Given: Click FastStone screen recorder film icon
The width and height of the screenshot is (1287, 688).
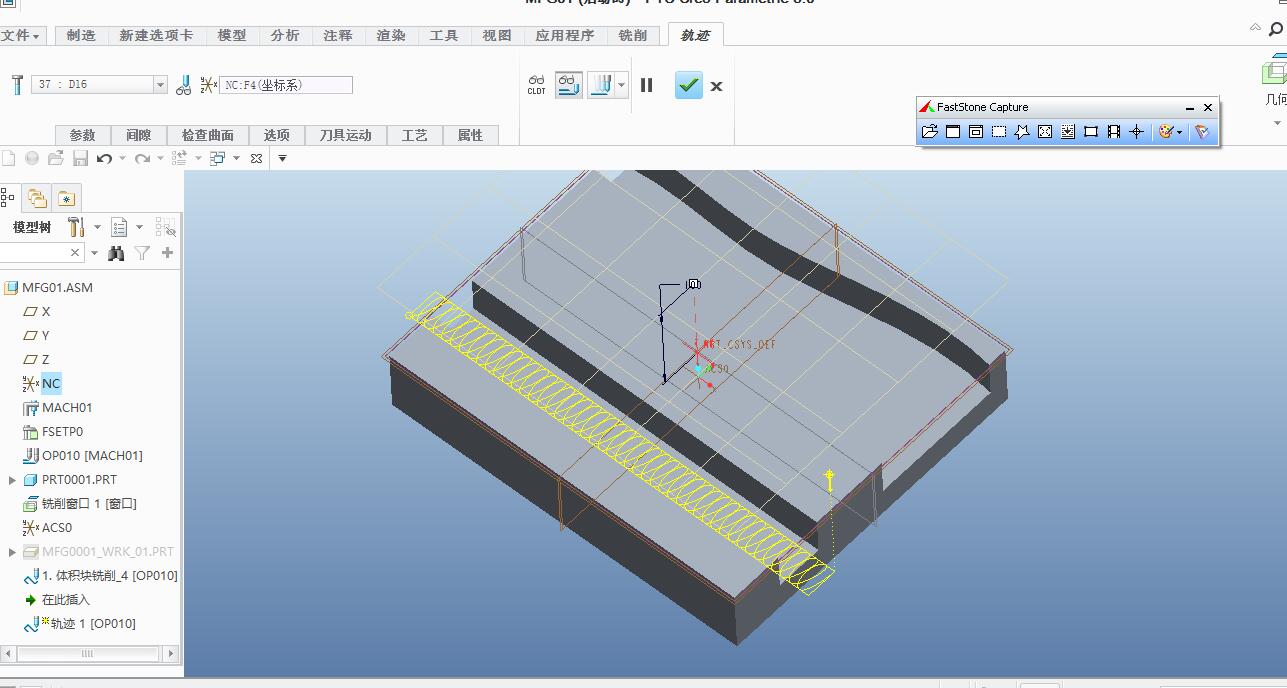Looking at the screenshot, I should tap(1113, 131).
